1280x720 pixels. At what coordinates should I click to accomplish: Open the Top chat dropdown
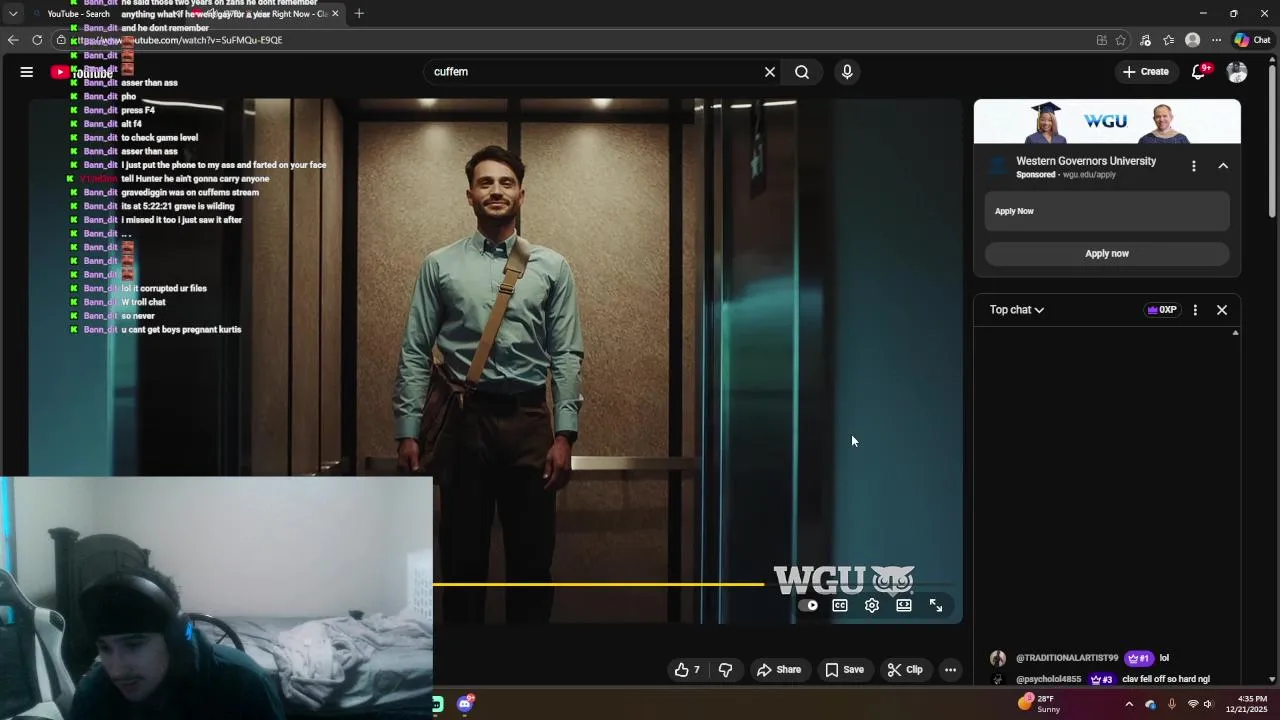[1017, 310]
